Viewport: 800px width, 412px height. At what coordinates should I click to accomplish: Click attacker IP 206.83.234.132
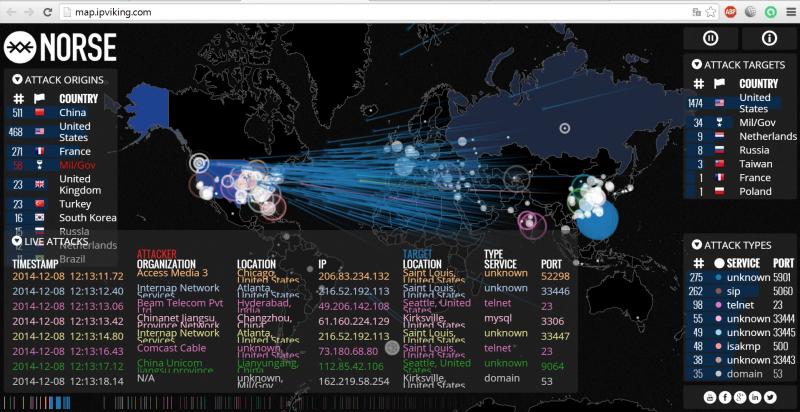point(354,276)
